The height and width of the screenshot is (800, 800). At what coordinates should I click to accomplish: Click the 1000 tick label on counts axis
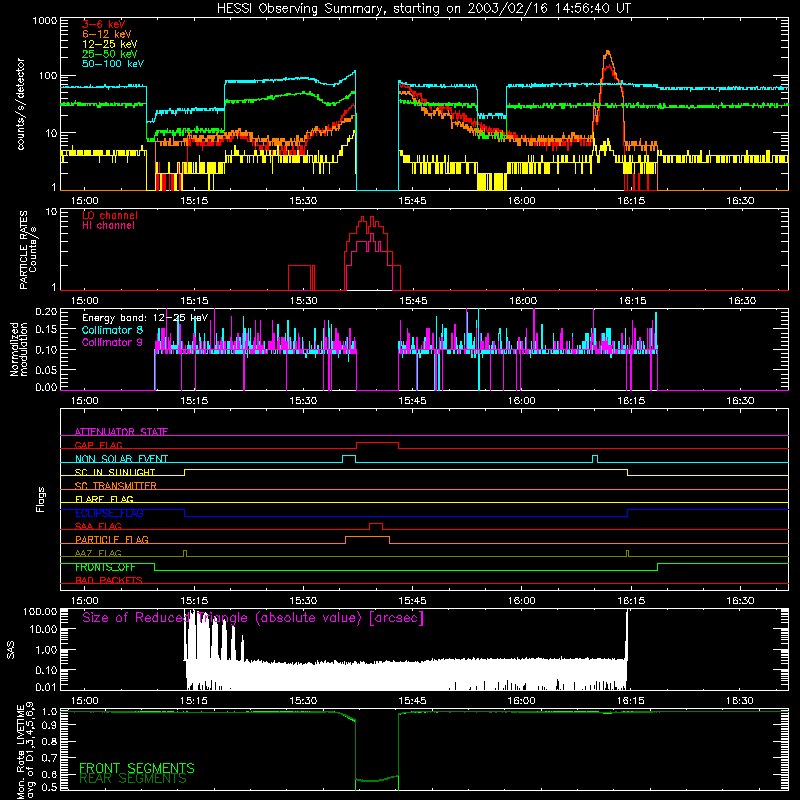pyautogui.click(x=45, y=21)
